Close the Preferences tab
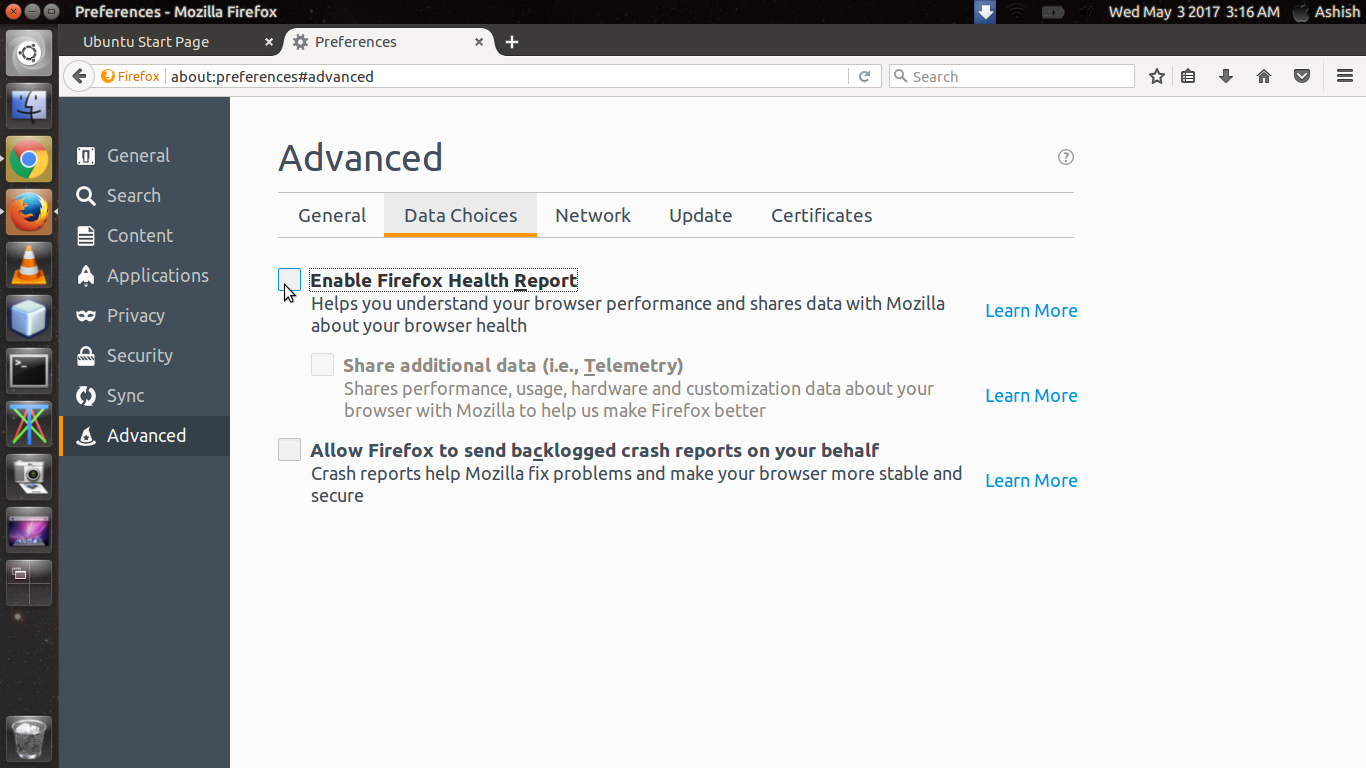1366x768 pixels. click(479, 42)
